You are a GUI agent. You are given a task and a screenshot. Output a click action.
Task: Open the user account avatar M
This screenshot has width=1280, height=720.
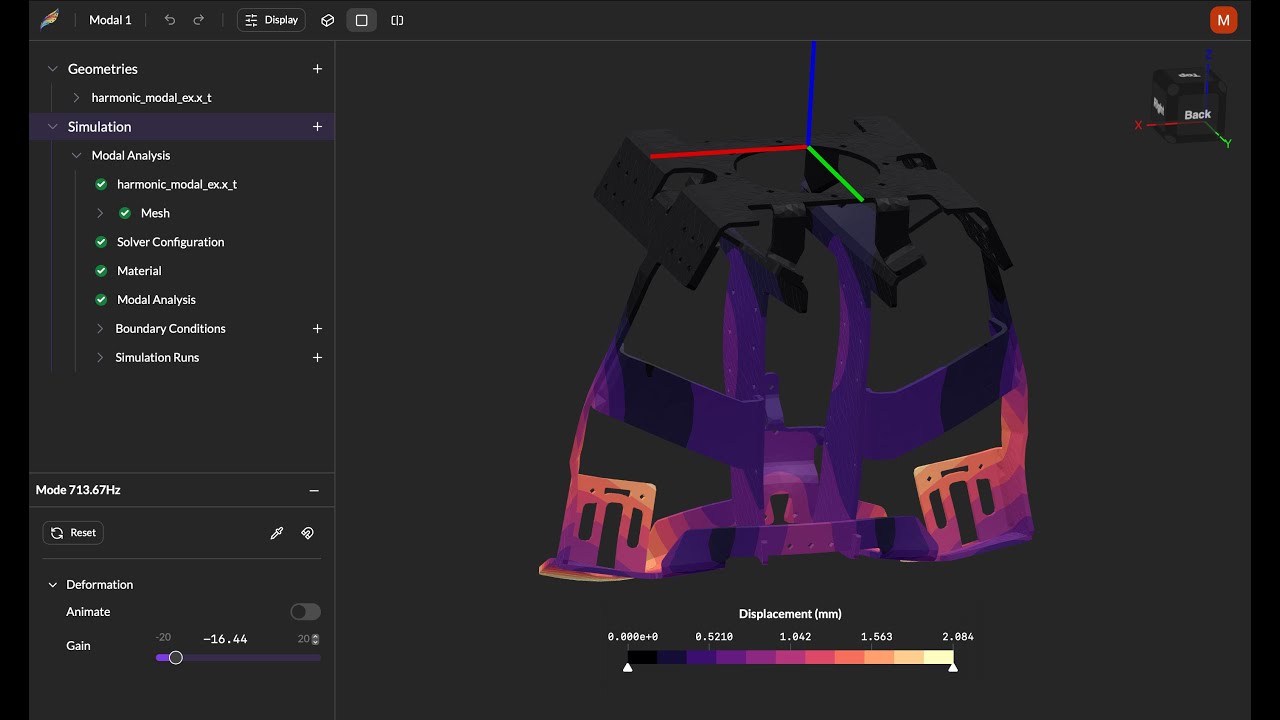[1223, 20]
